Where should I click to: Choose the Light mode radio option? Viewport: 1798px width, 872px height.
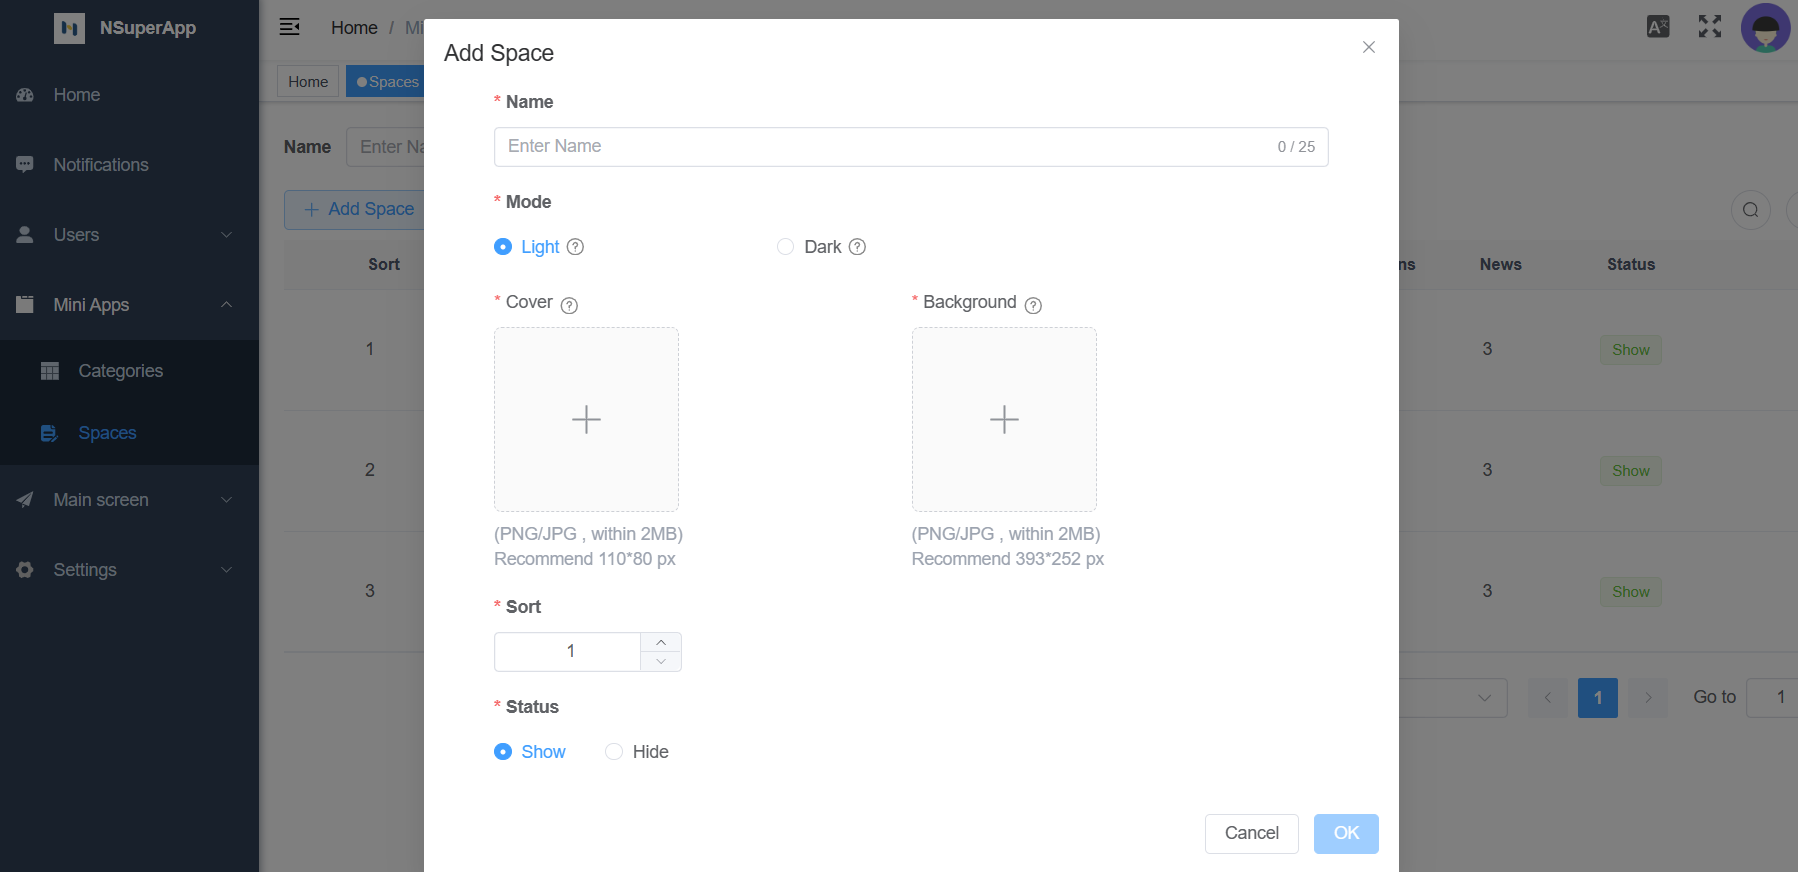[x=503, y=247]
